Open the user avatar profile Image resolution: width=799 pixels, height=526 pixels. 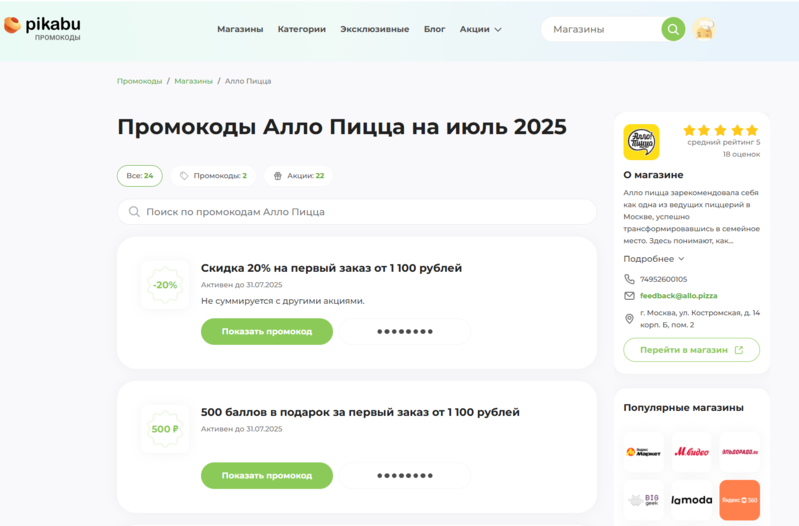[704, 29]
